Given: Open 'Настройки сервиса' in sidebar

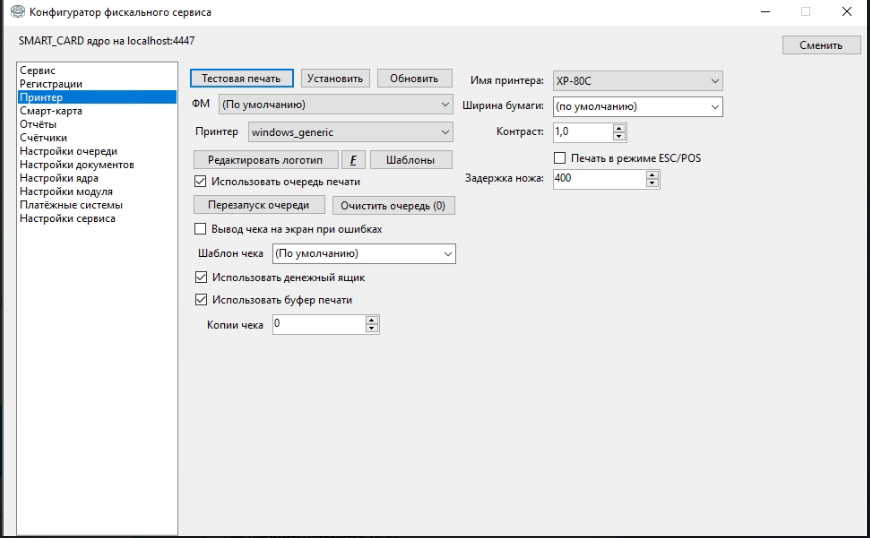Looking at the screenshot, I should point(97,219).
